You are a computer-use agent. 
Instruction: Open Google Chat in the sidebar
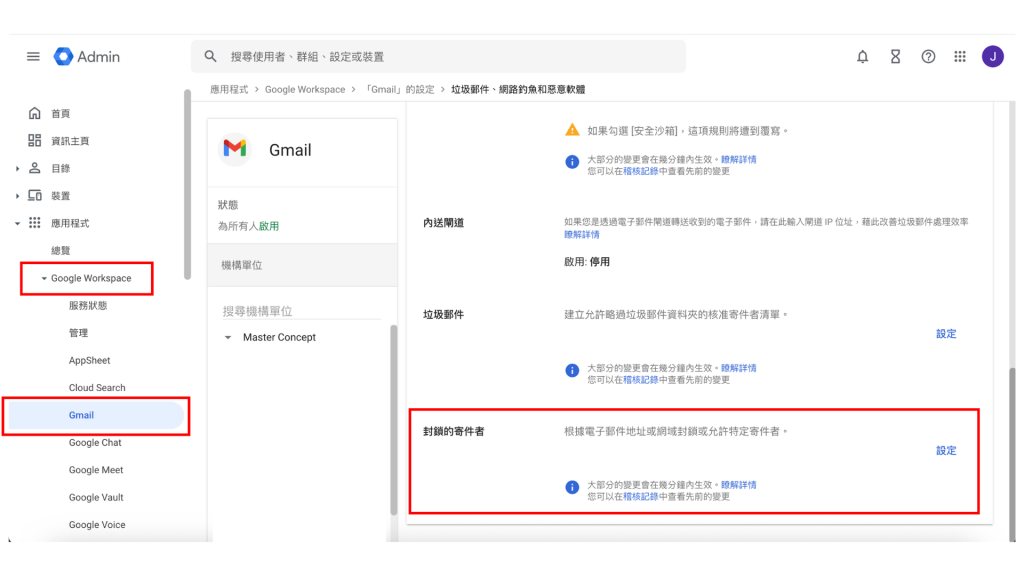(x=95, y=443)
